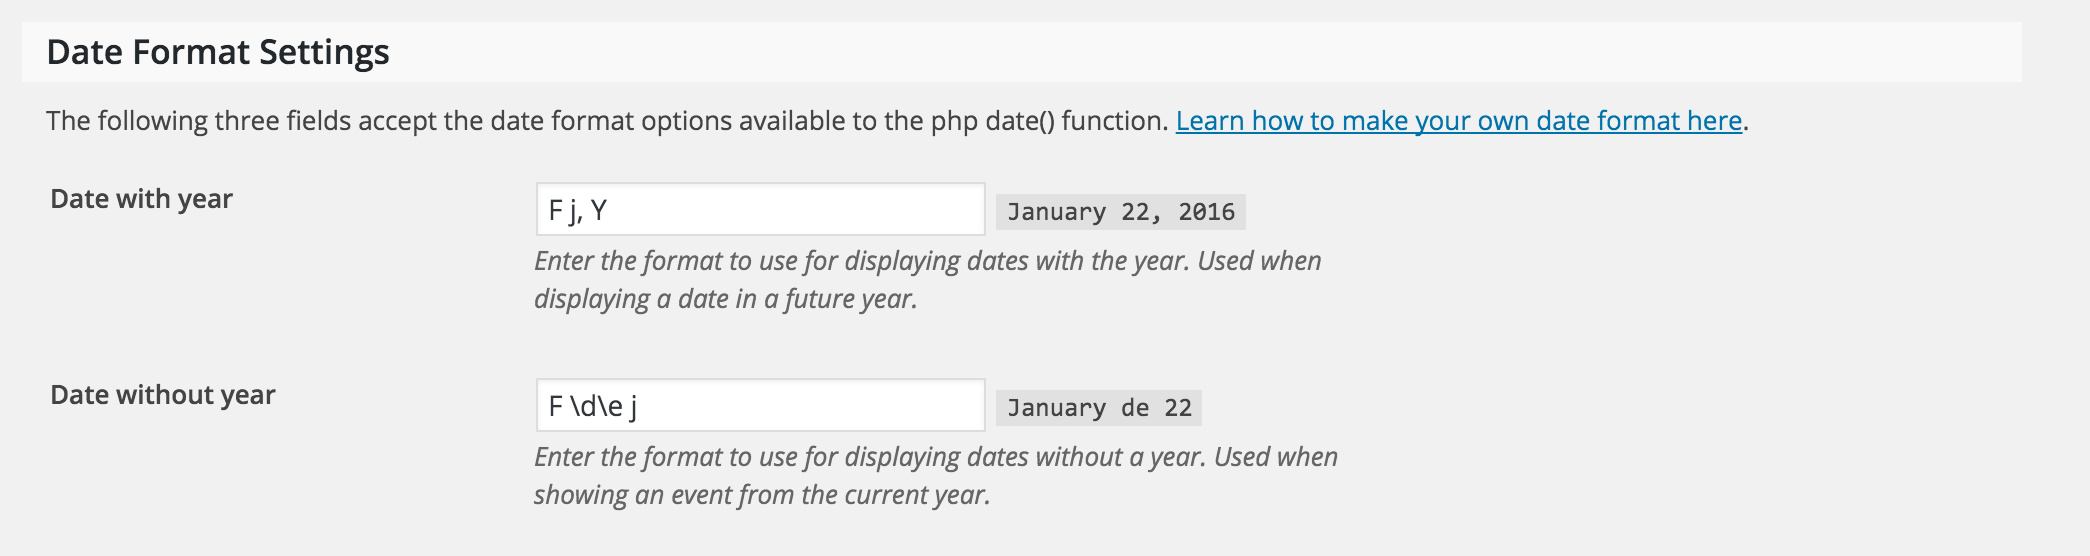Click the 'January de 22' preview code
Image resolution: width=2090 pixels, height=556 pixels.
1099,408
